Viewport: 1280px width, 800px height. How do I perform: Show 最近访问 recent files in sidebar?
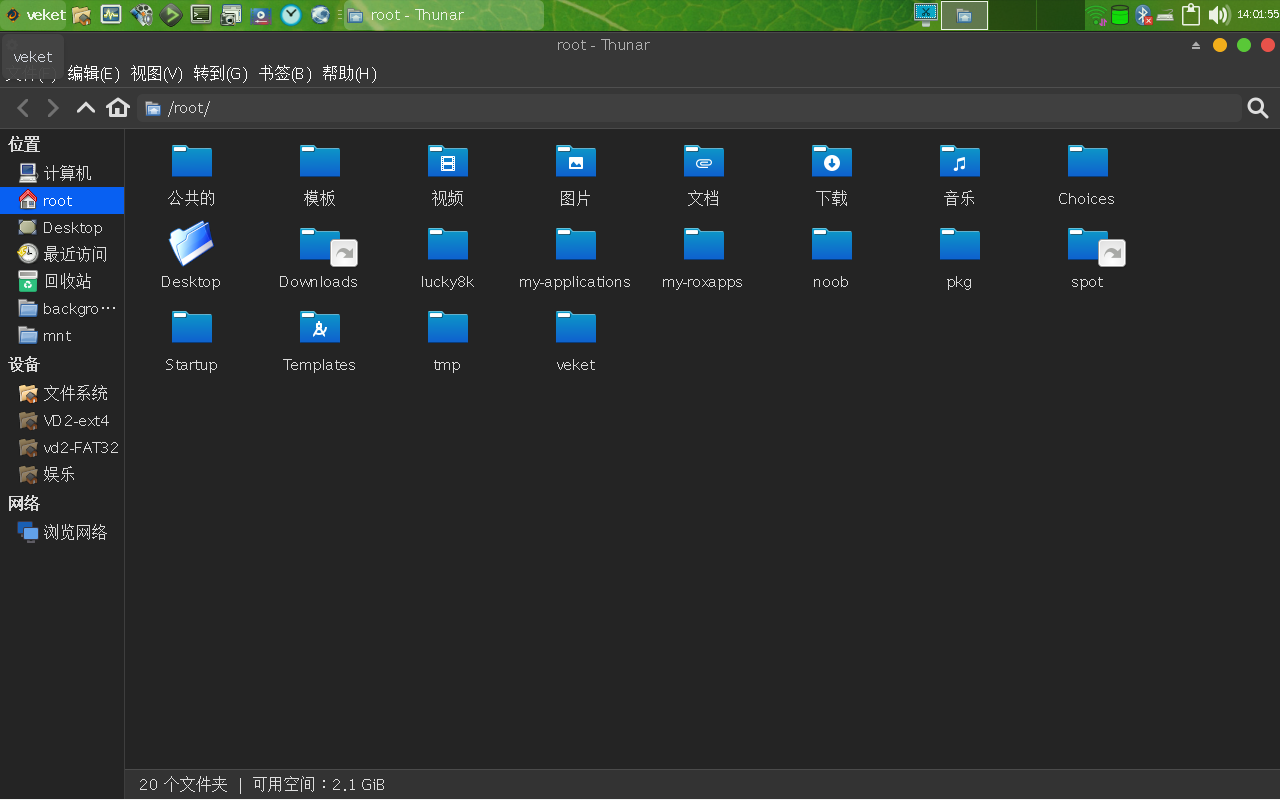click(62, 254)
